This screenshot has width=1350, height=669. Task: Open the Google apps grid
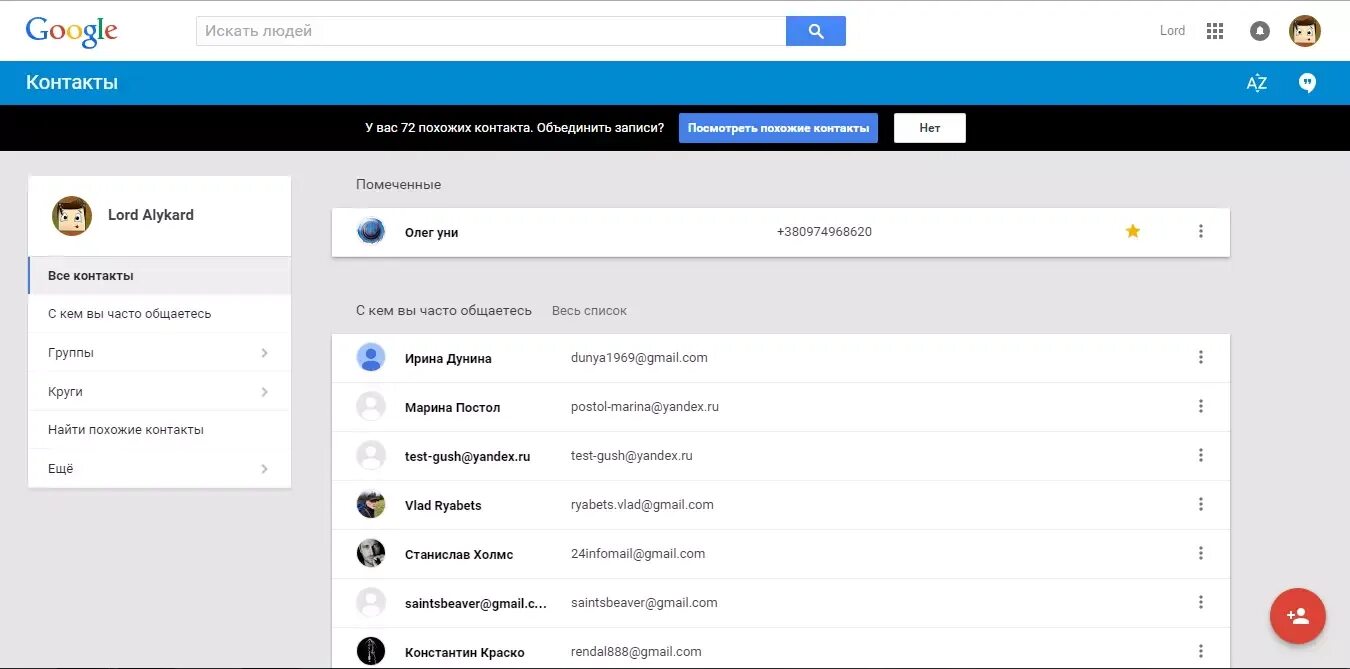click(x=1215, y=31)
